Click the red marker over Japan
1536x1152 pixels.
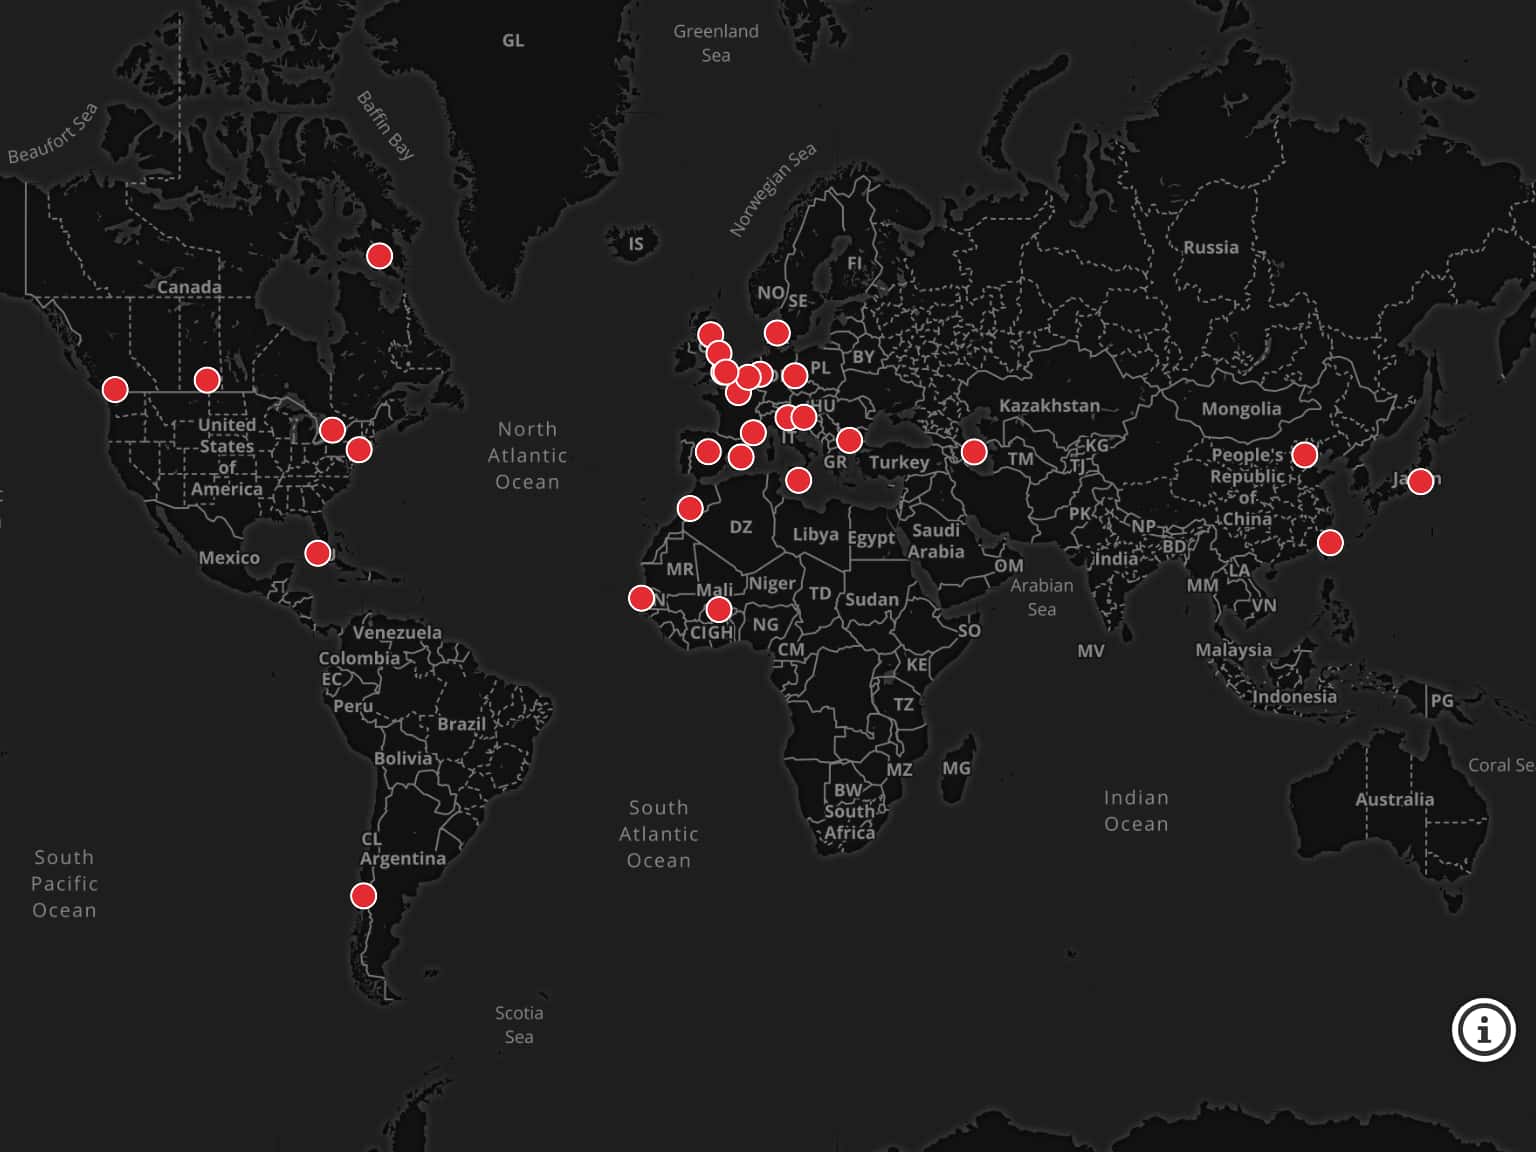pos(1420,481)
